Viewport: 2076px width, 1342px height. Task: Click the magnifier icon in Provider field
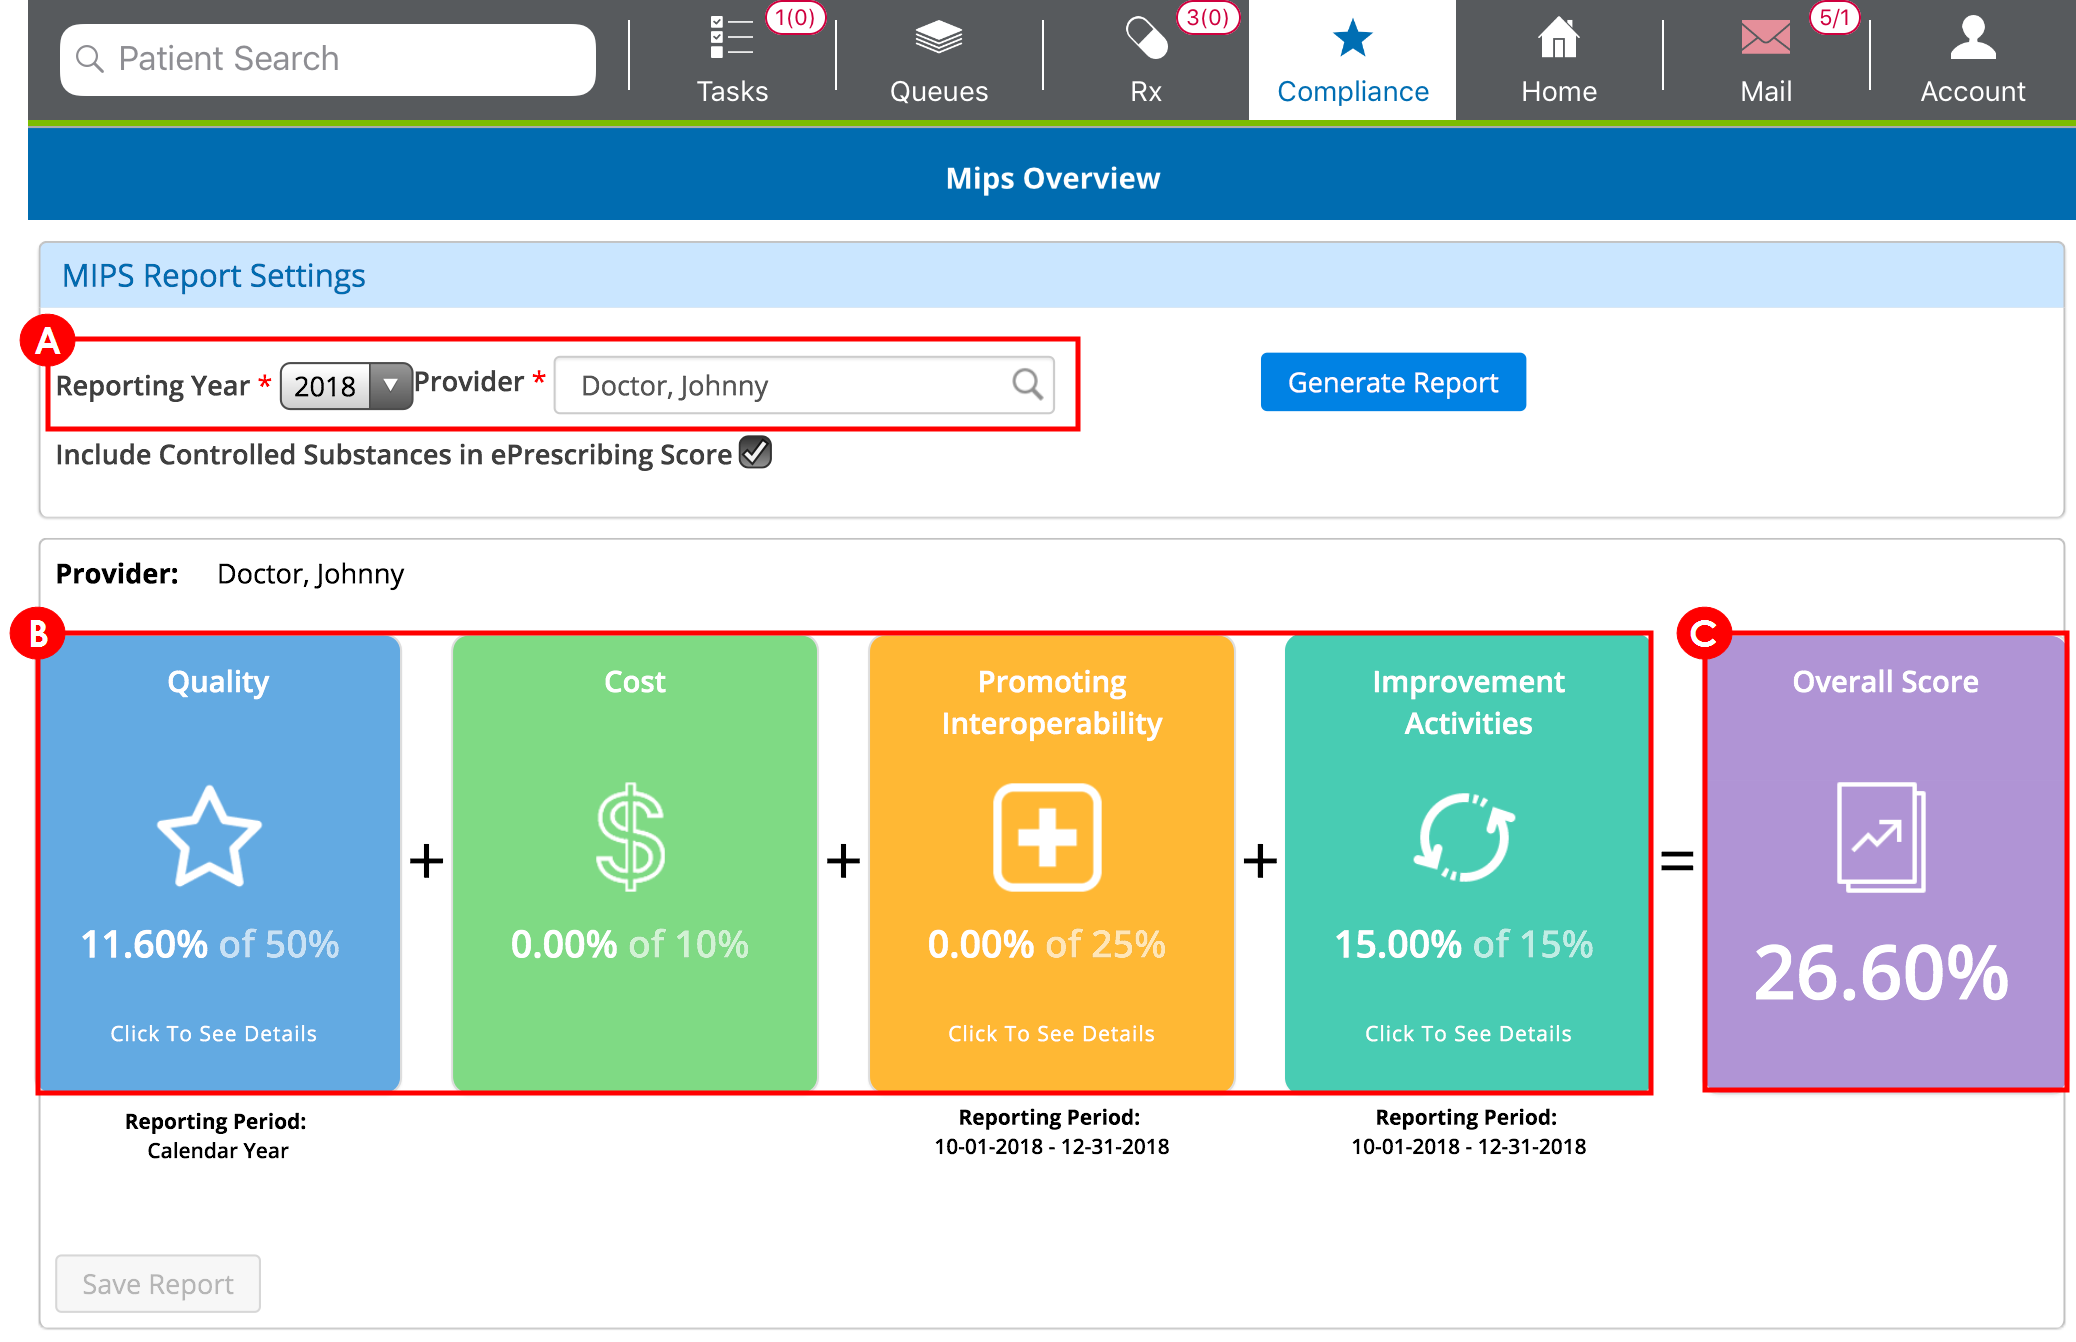coord(1027,384)
